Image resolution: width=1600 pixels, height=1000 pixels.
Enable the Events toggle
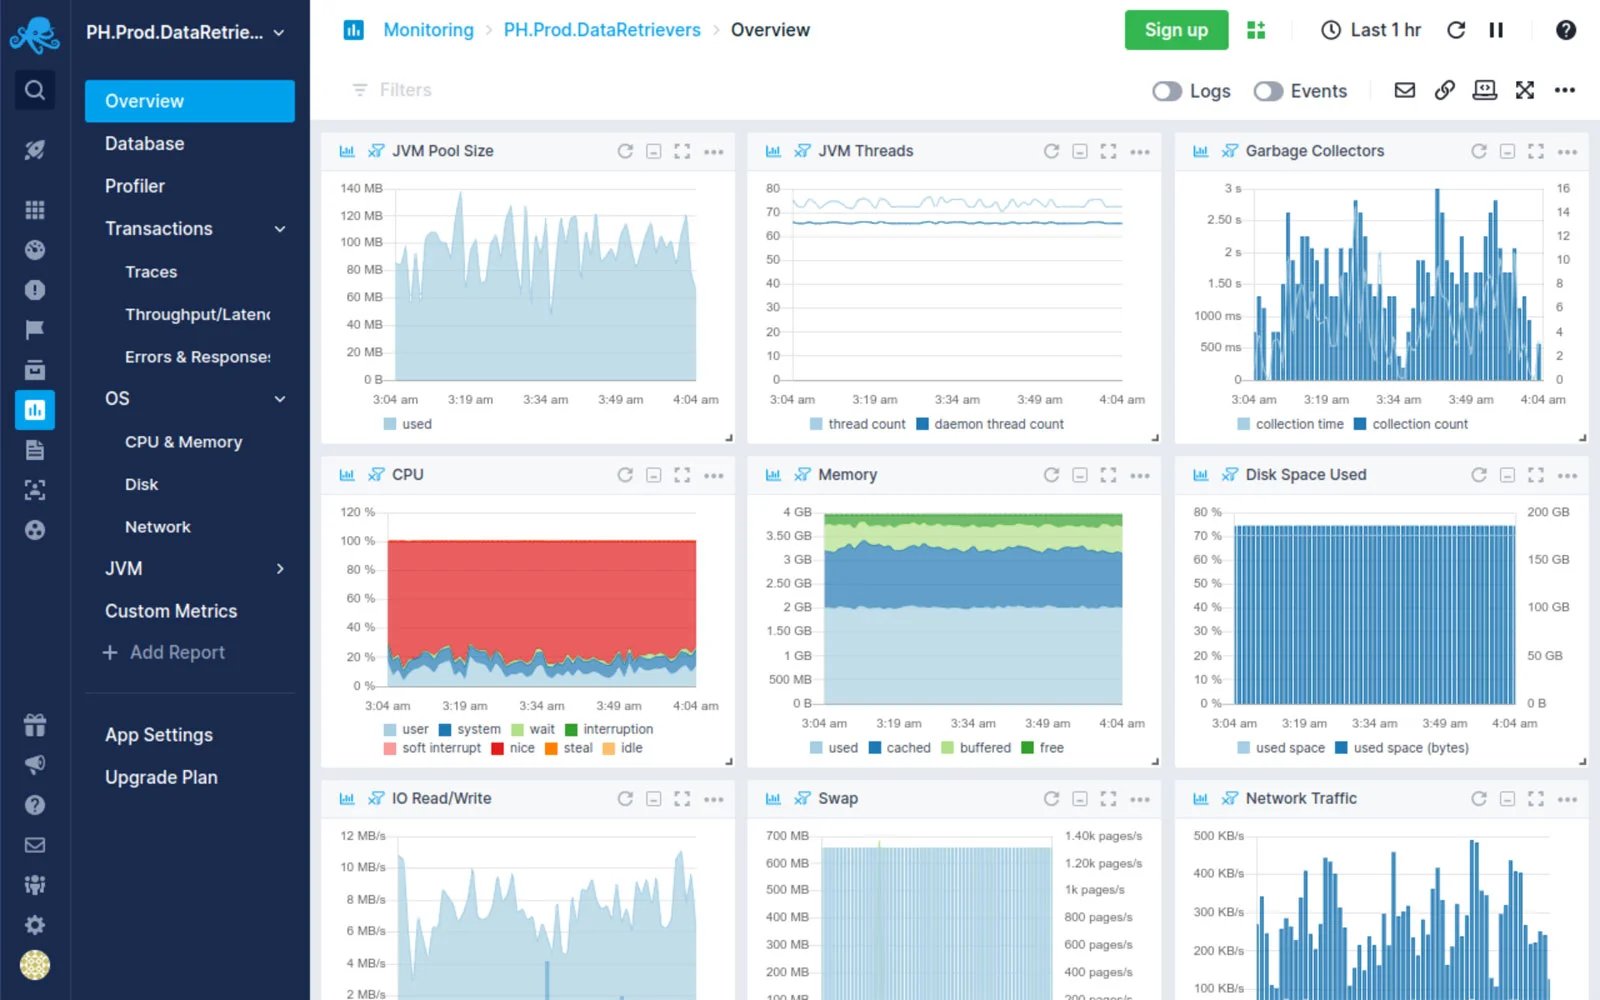1268,91
